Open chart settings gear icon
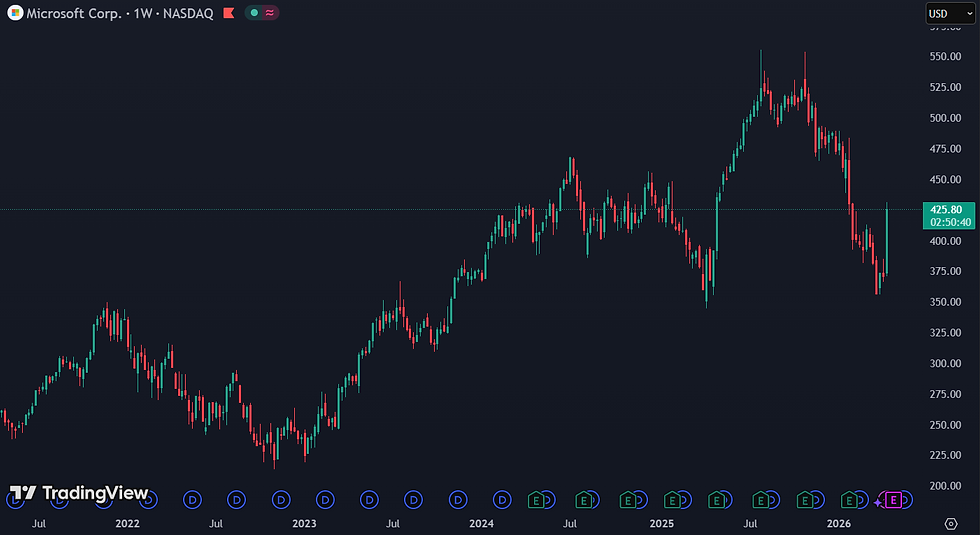980x535 pixels. 951,524
